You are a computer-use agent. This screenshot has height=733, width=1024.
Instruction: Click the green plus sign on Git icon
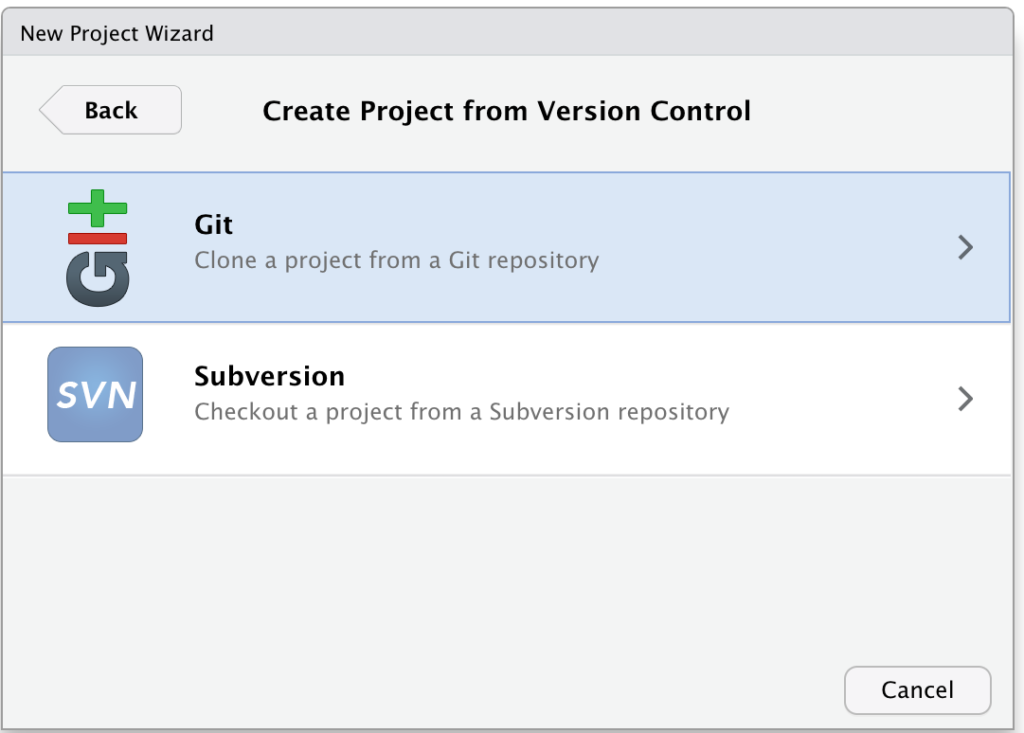pyautogui.click(x=97, y=208)
